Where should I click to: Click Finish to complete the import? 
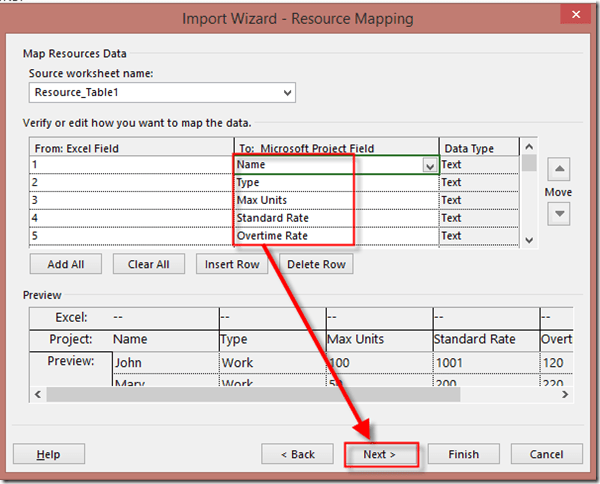click(463, 454)
